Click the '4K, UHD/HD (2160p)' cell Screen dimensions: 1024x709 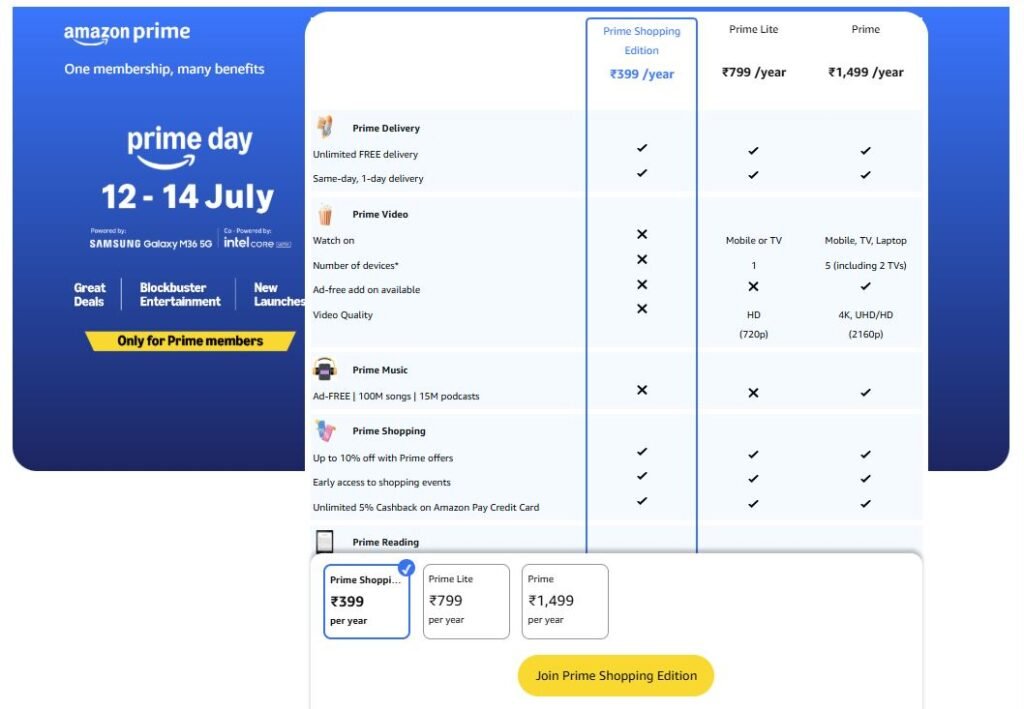865,324
